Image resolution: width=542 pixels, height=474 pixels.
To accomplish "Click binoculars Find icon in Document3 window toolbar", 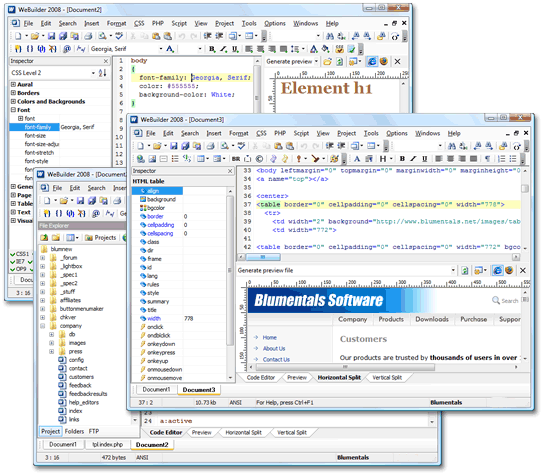I will click(x=451, y=146).
